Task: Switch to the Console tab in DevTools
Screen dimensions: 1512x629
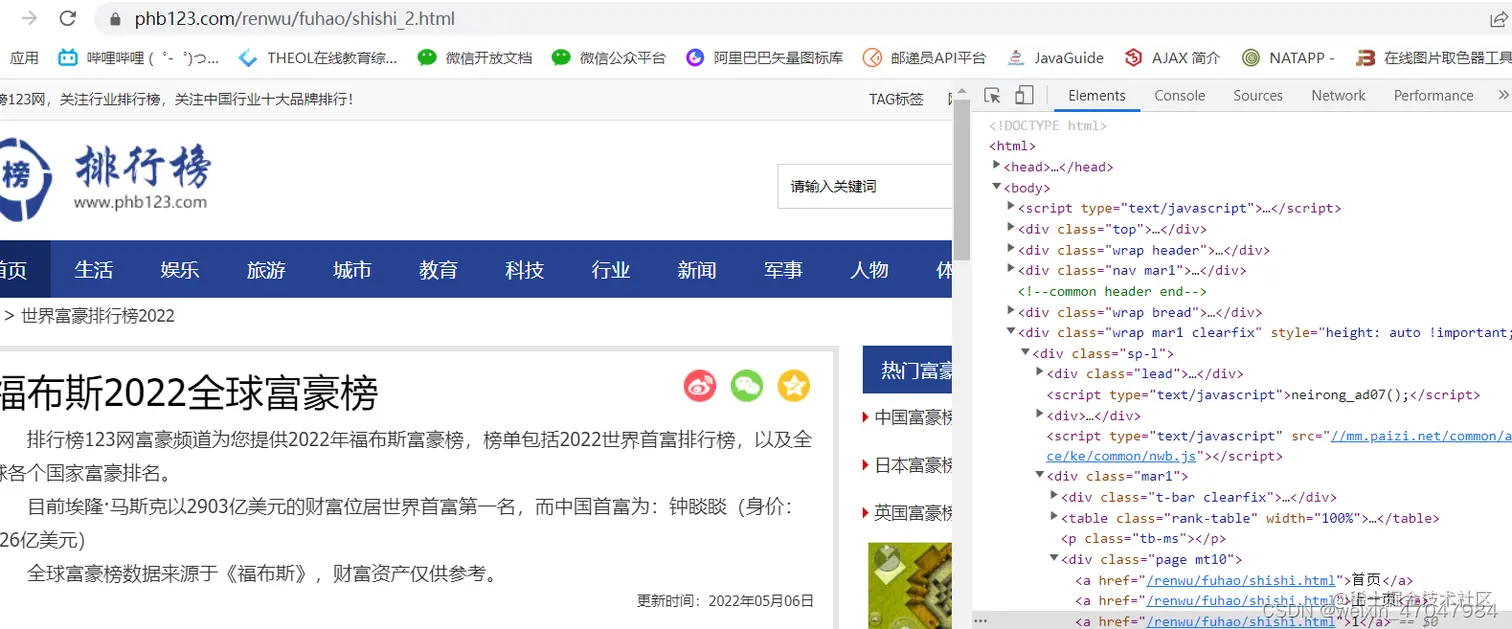Action: (x=1179, y=95)
